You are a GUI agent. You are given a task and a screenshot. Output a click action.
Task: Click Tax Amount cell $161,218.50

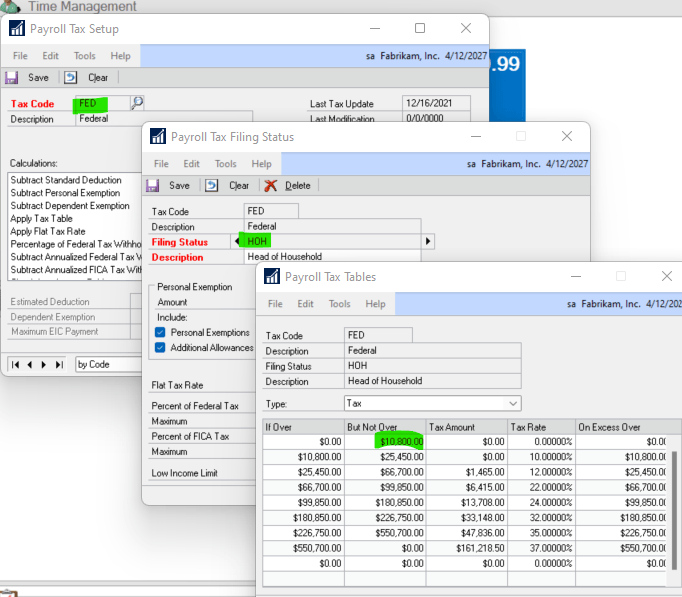tap(467, 548)
